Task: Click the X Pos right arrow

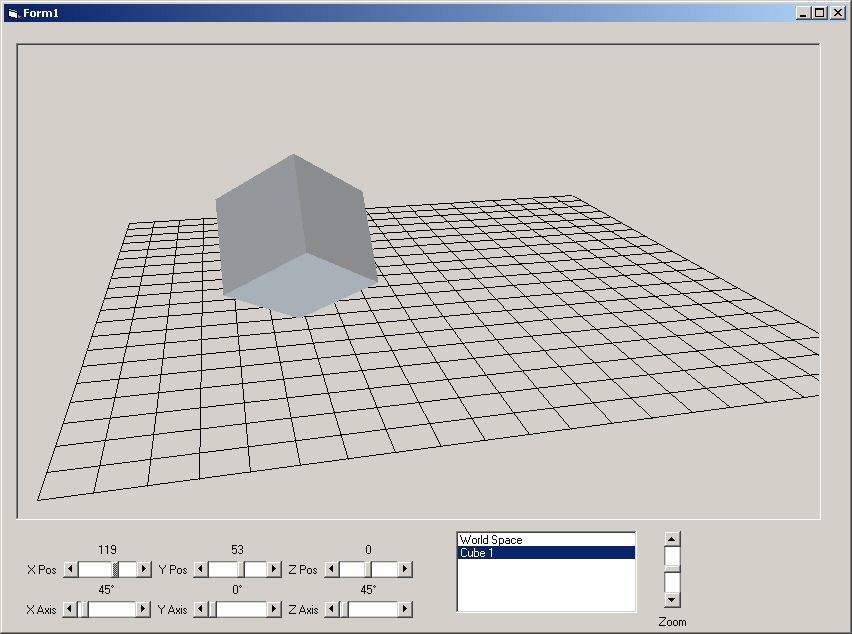Action: click(x=144, y=569)
